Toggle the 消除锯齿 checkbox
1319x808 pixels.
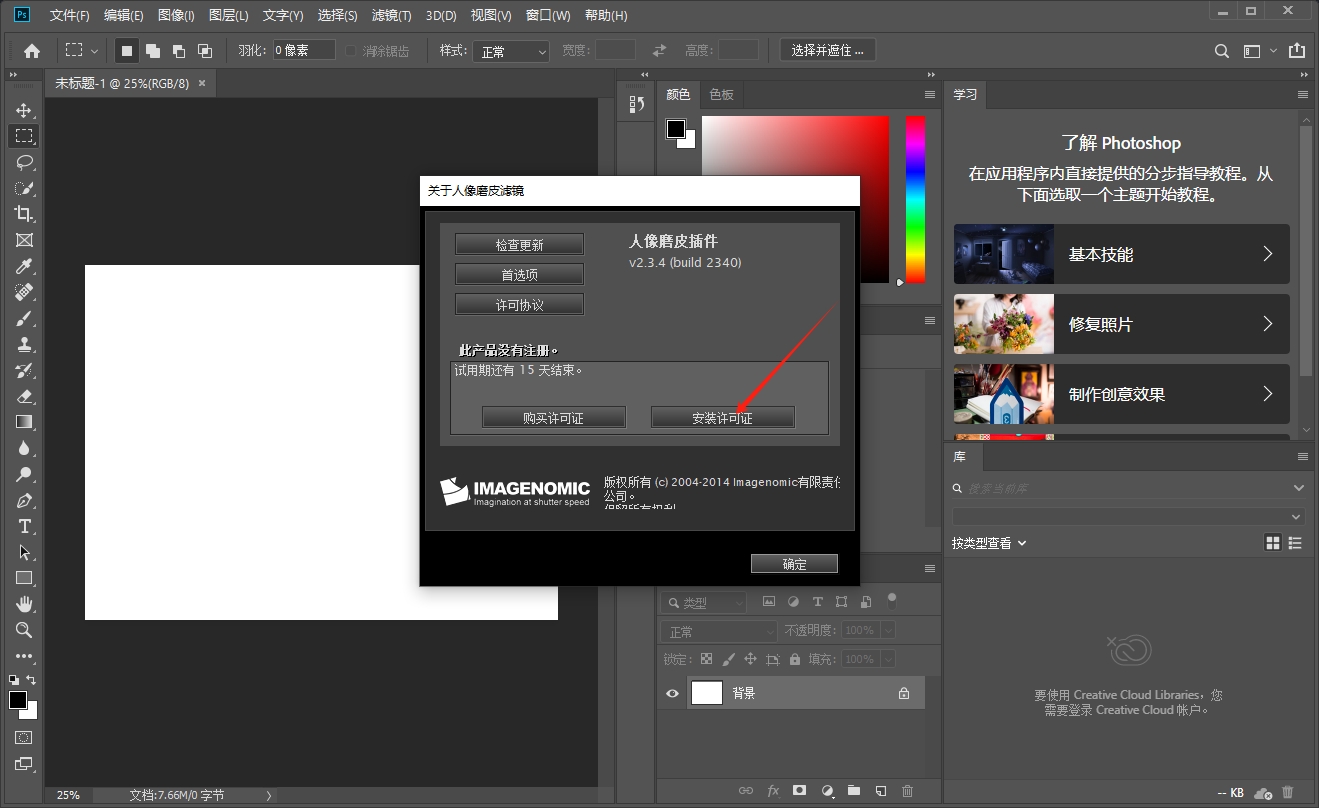351,51
